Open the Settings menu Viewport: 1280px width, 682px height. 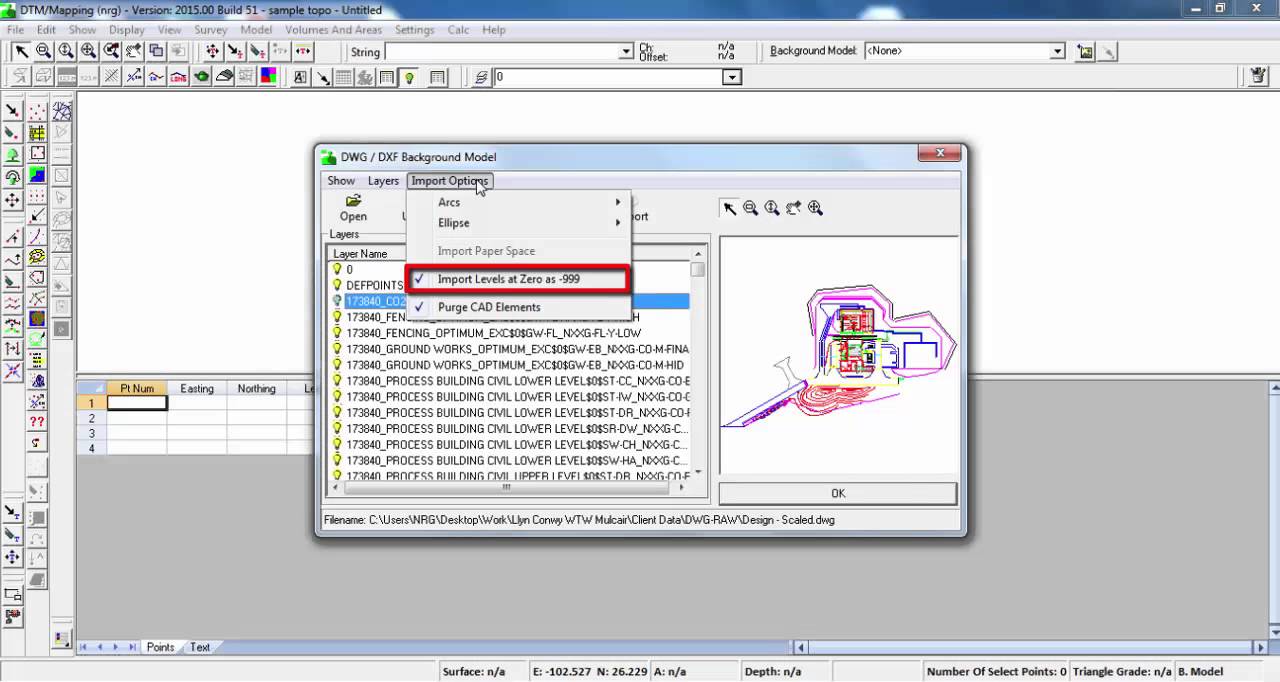(415, 30)
